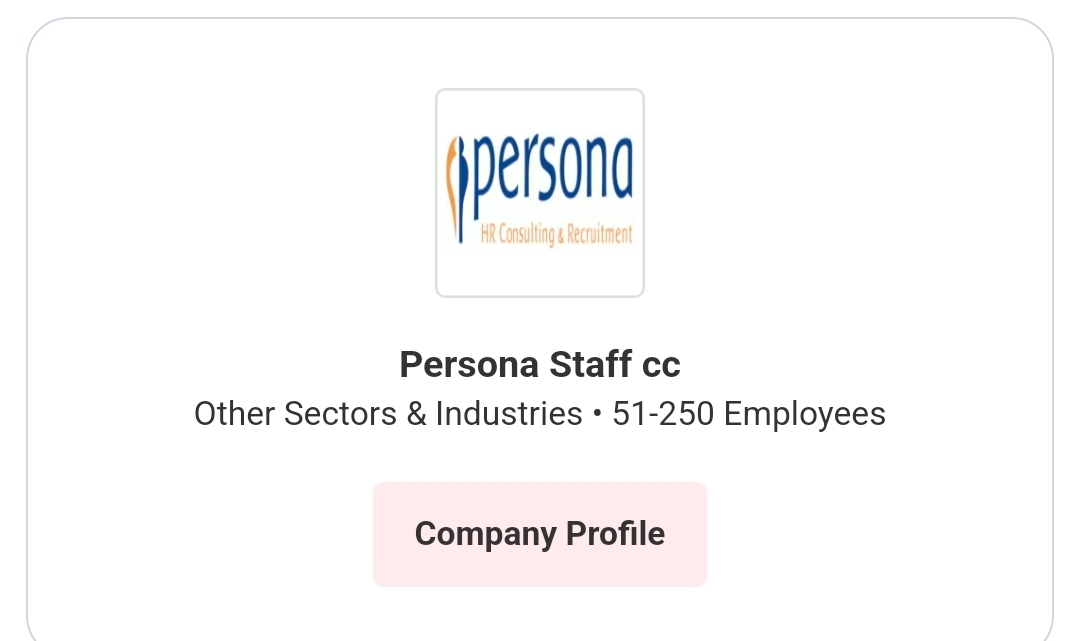1080x641 pixels.
Task: Open the Company Profile button
Action: coord(540,534)
